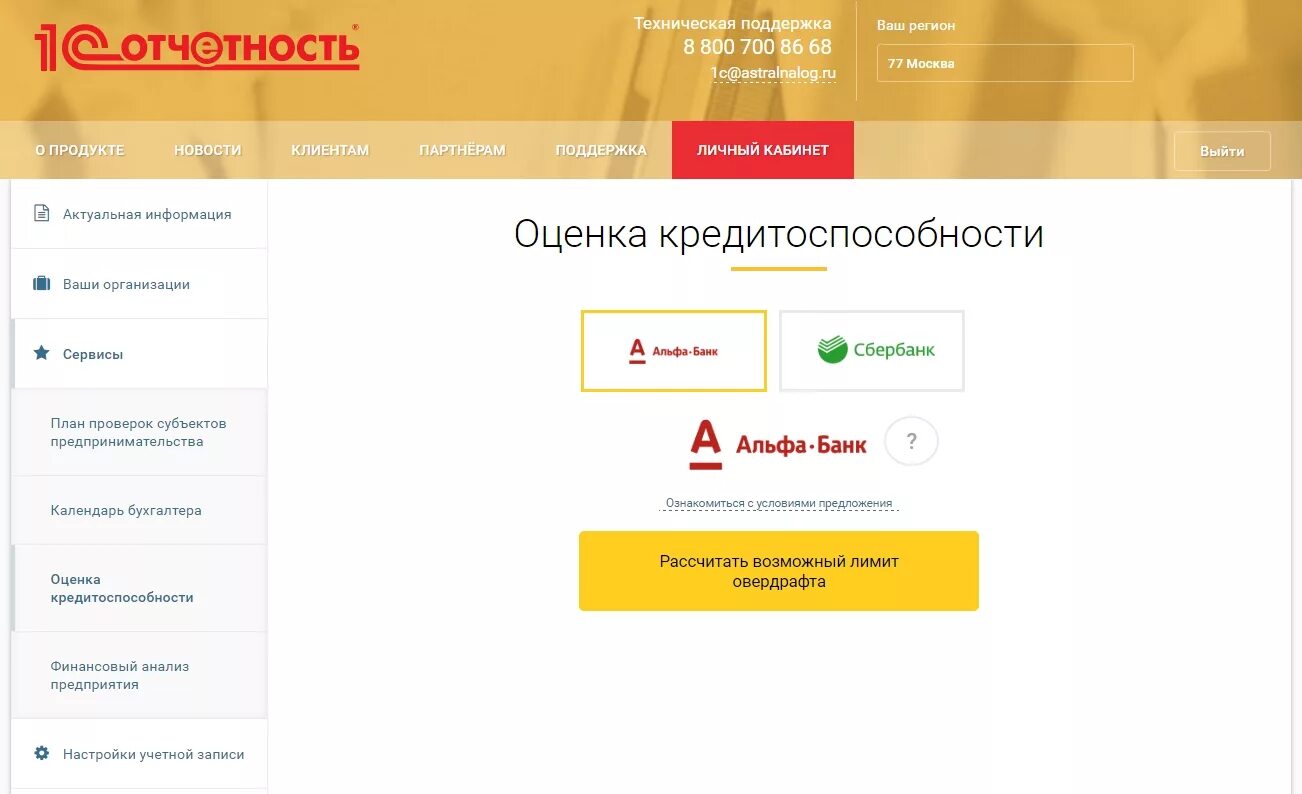Select the Альфа-Банк bank tile
The height and width of the screenshot is (794, 1302).
(x=673, y=350)
